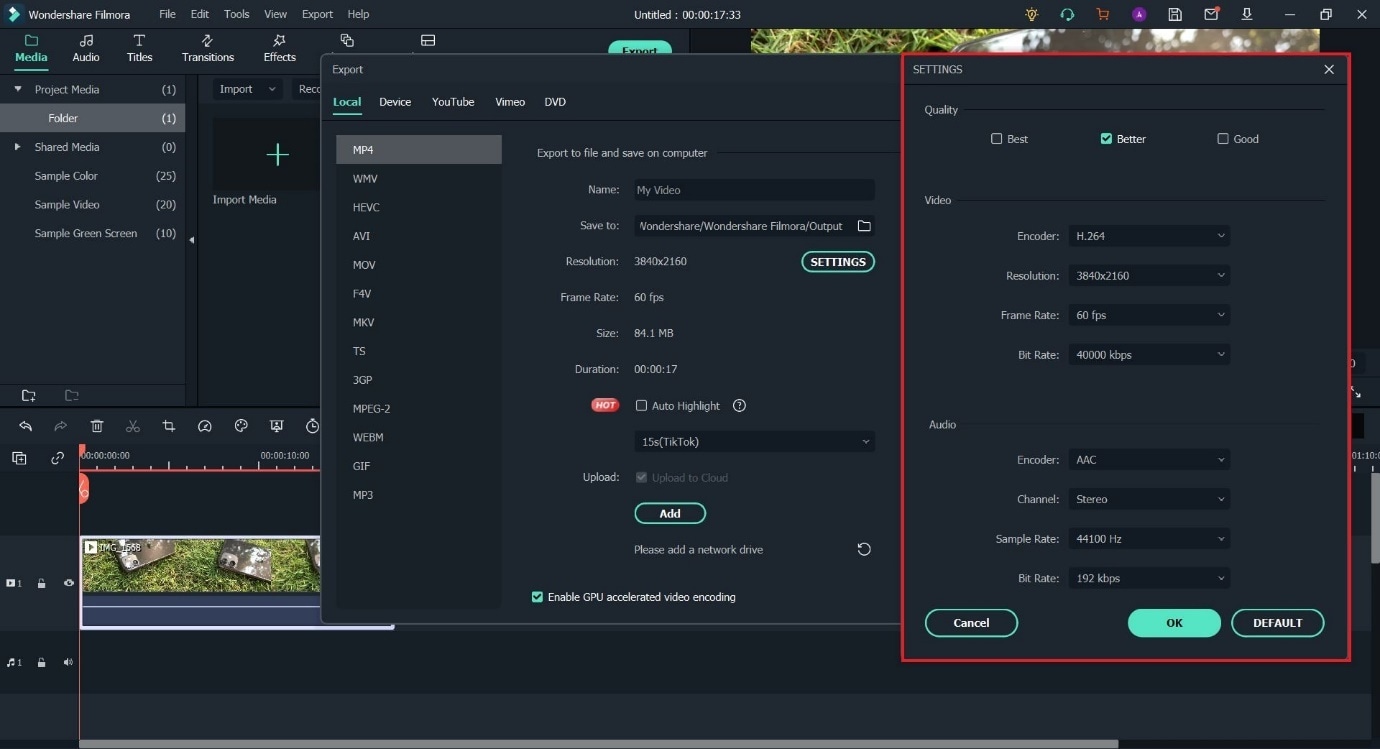Confirm settings with the OK button
This screenshot has height=749, width=1380.
click(x=1174, y=623)
